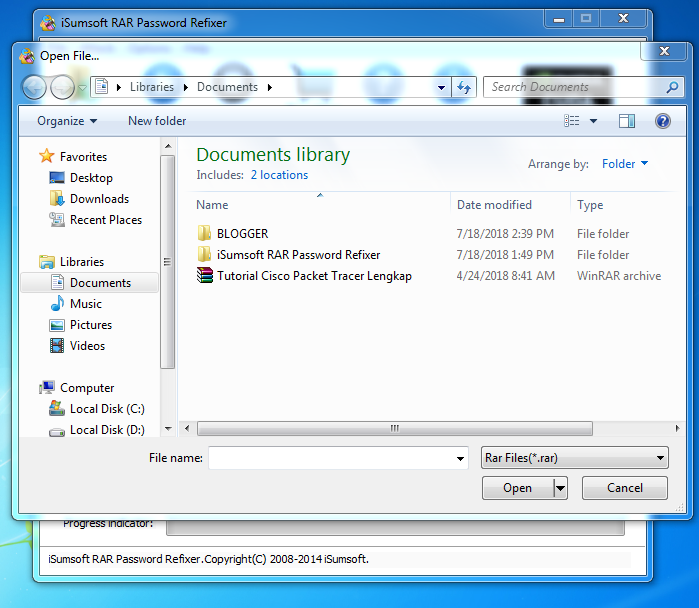Select Local Disk (C:) in navigation pane

pos(107,409)
